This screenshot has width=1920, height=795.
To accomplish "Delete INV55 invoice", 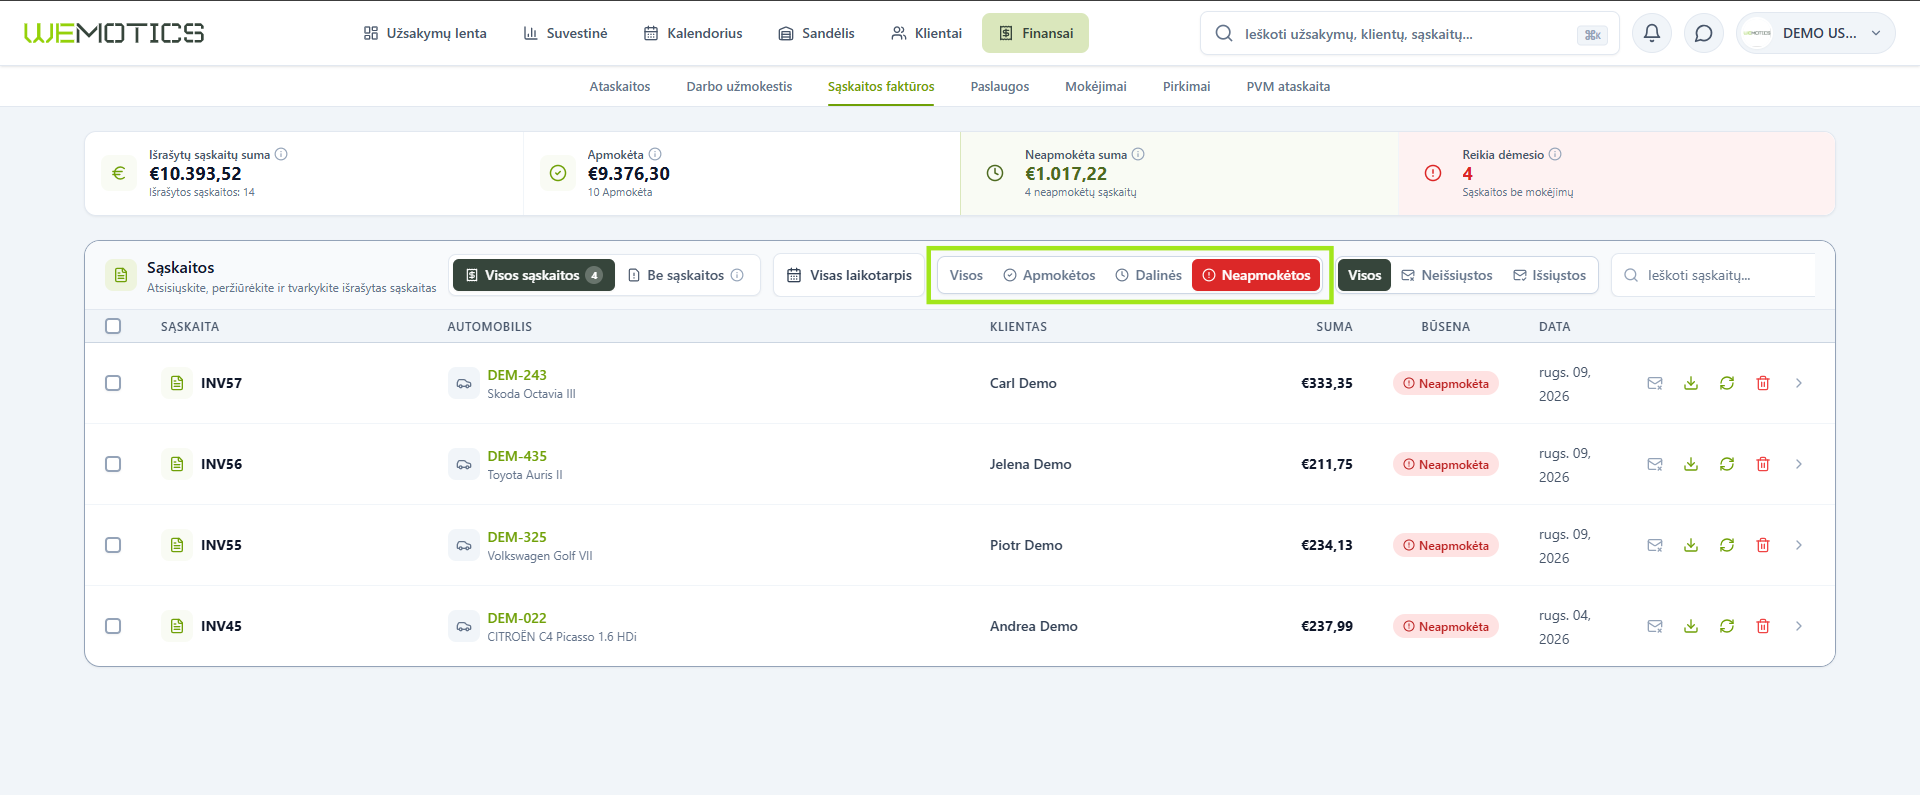I will click(x=1763, y=545).
